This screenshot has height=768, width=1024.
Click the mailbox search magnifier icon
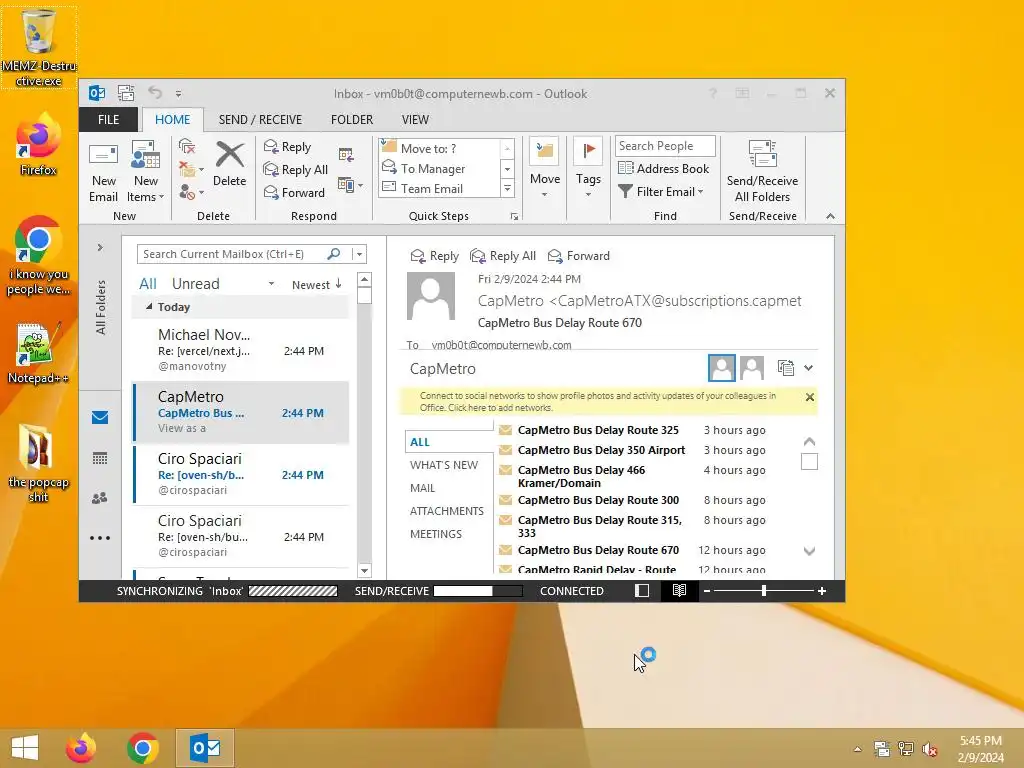[x=334, y=254]
